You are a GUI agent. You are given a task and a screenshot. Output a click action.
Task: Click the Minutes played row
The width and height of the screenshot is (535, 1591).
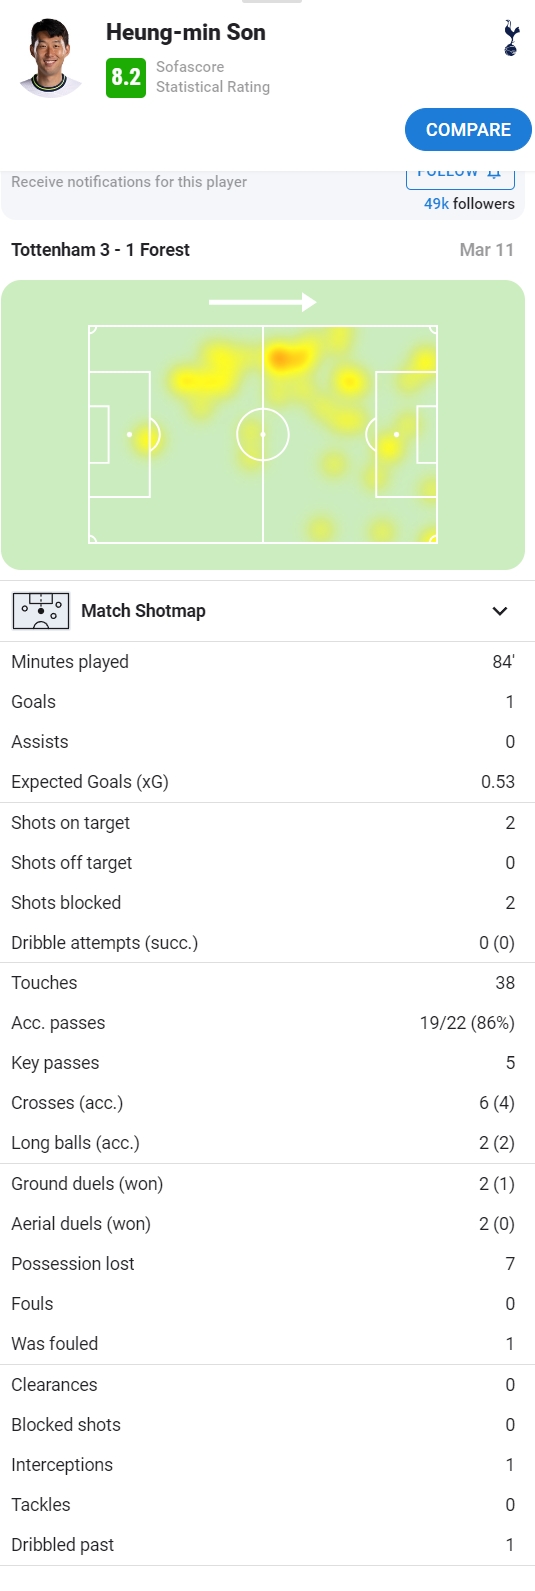pos(267,662)
